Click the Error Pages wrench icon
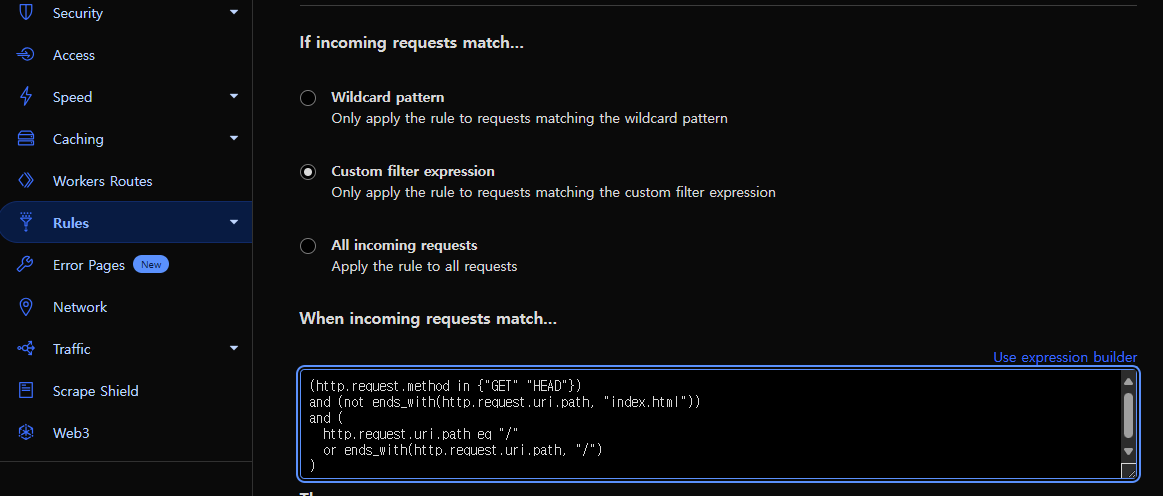This screenshot has height=496, width=1163. click(x=26, y=265)
